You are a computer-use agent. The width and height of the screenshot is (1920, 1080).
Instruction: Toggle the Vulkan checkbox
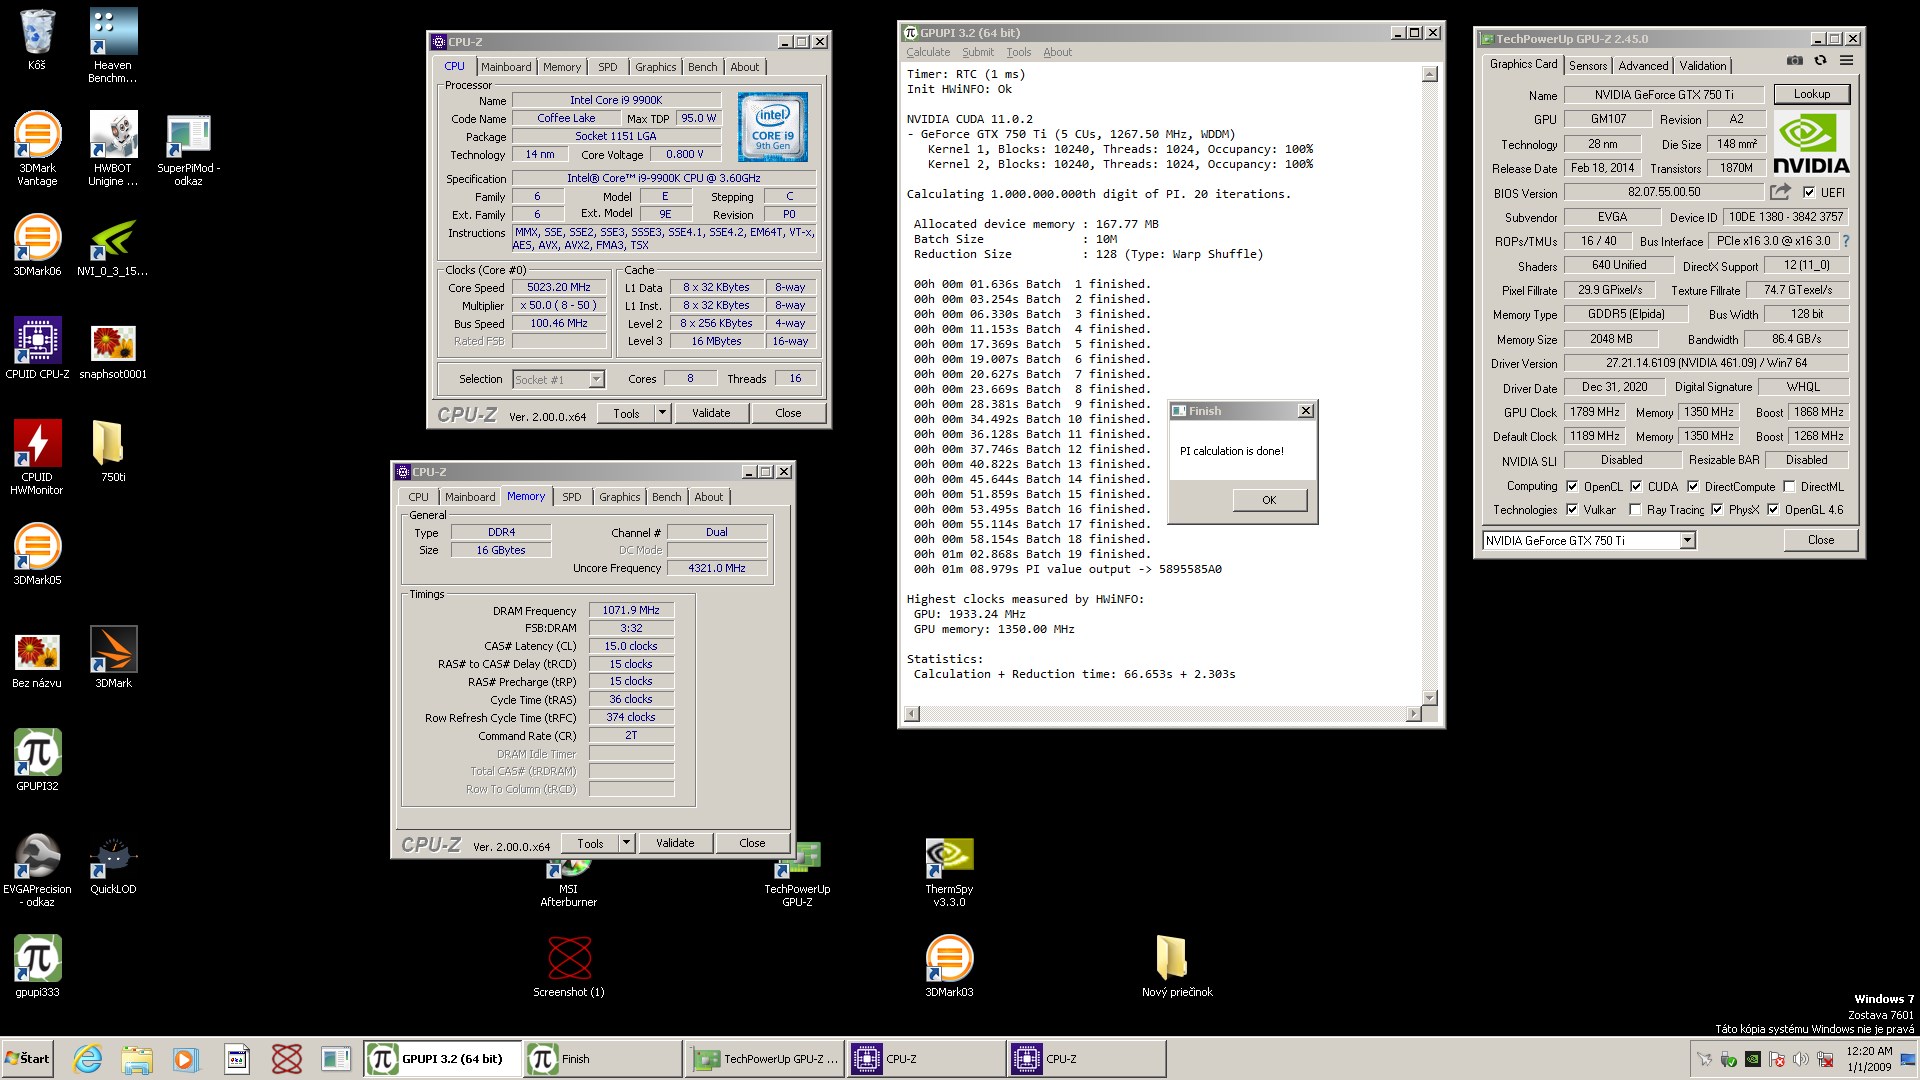coord(1572,510)
